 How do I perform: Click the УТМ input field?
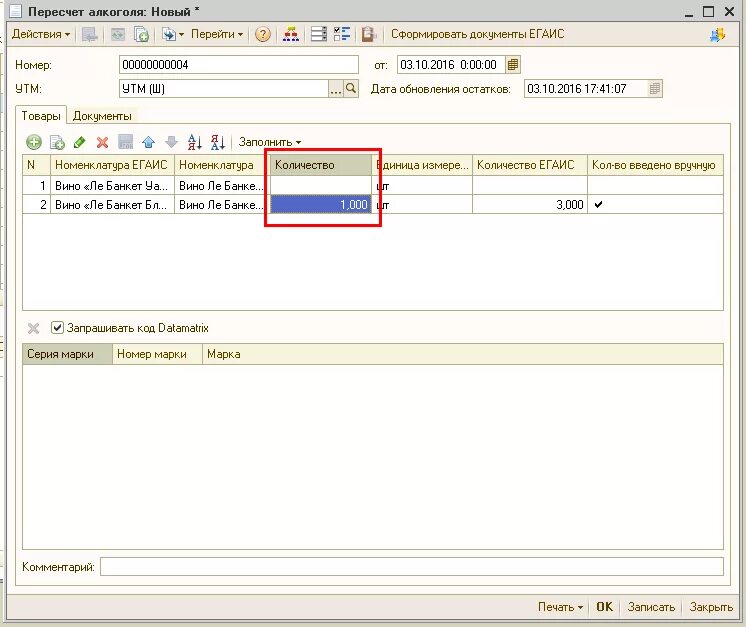pos(224,89)
